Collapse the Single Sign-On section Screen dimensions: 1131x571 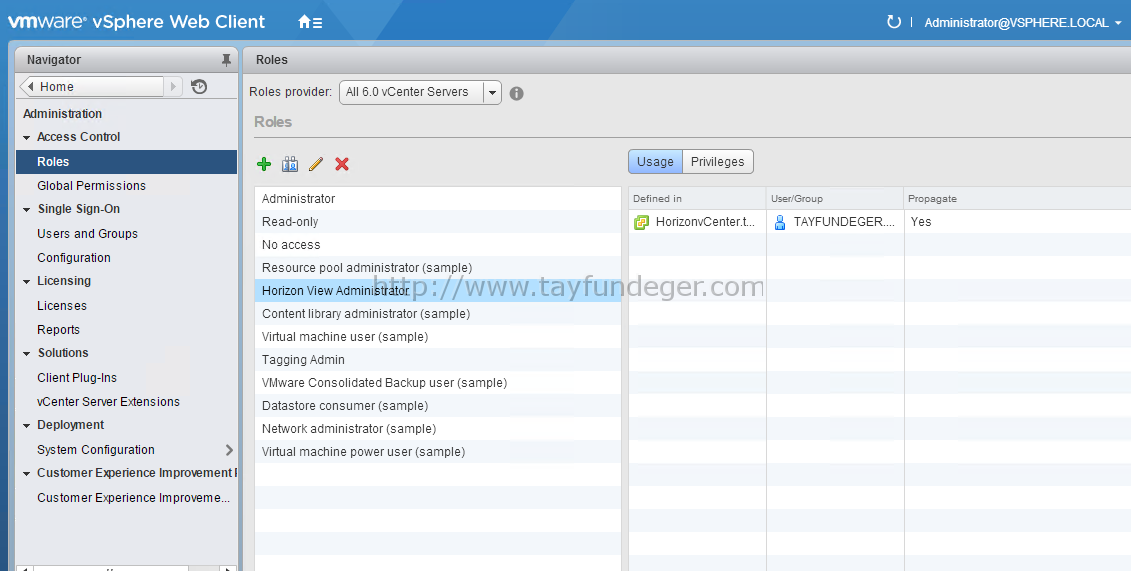27,209
